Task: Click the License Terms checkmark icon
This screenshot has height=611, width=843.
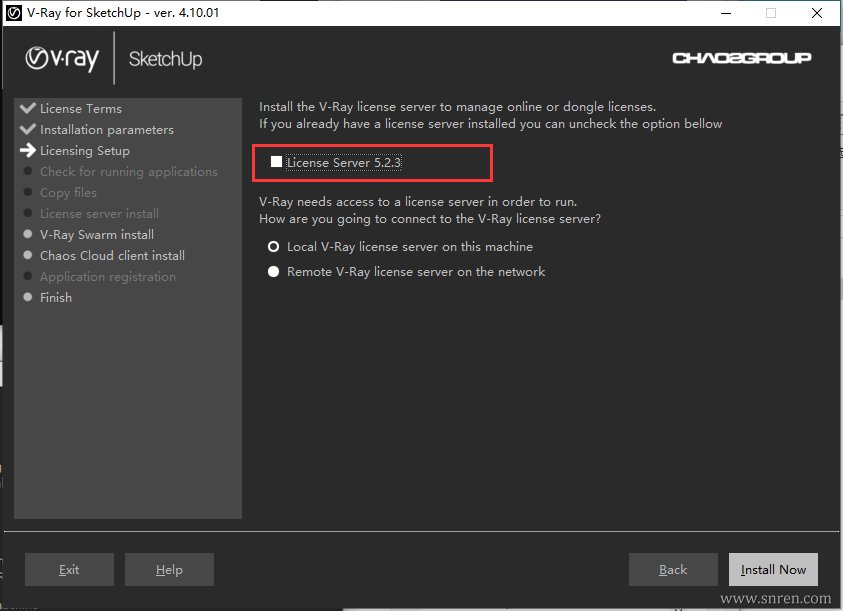Action: coord(27,108)
